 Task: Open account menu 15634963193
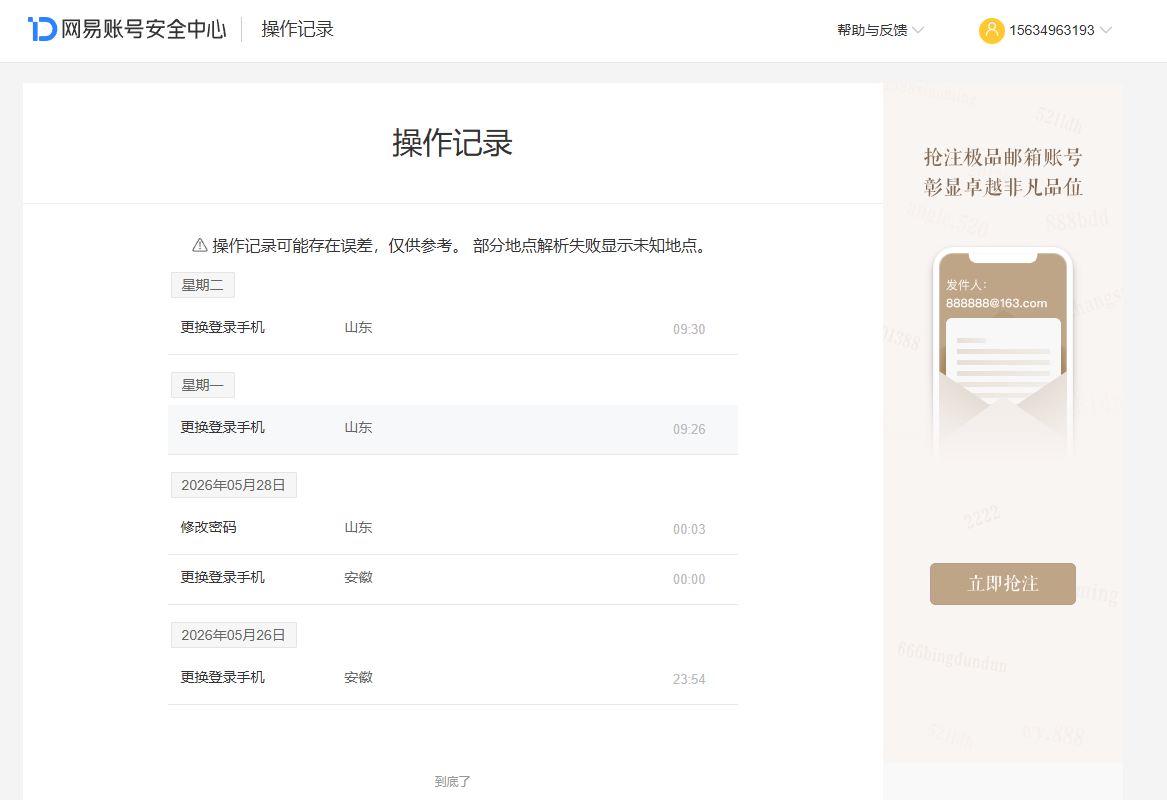pos(1045,31)
